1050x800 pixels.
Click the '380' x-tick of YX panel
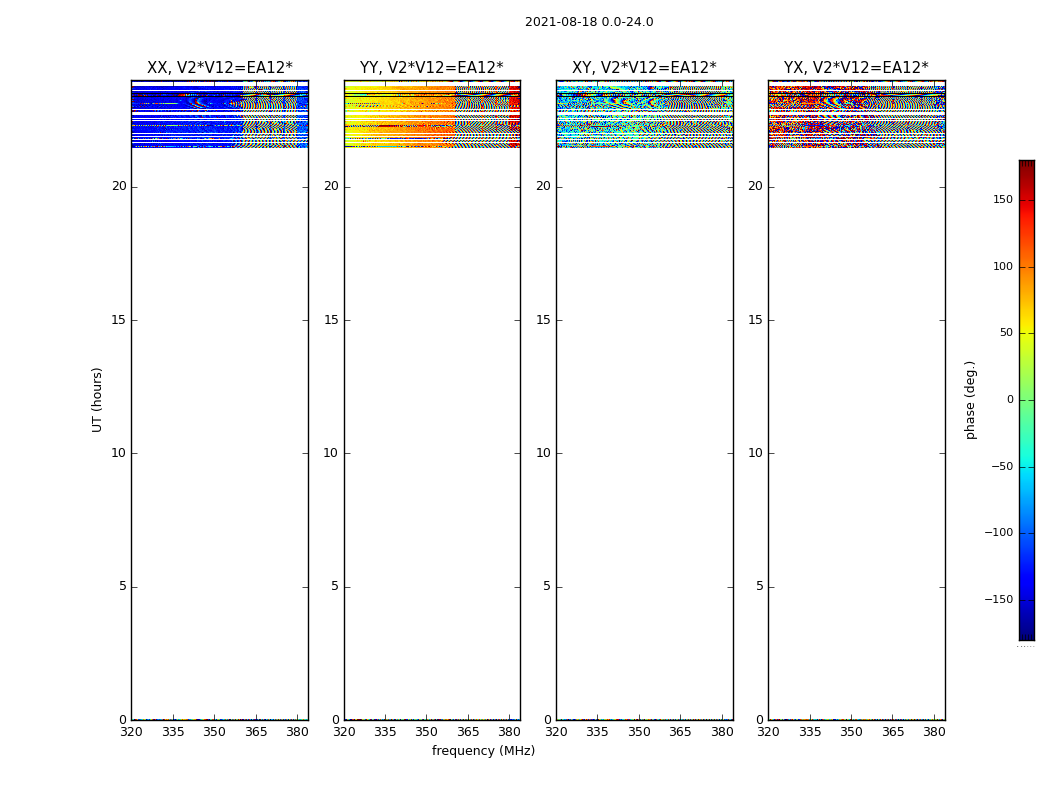(x=934, y=732)
